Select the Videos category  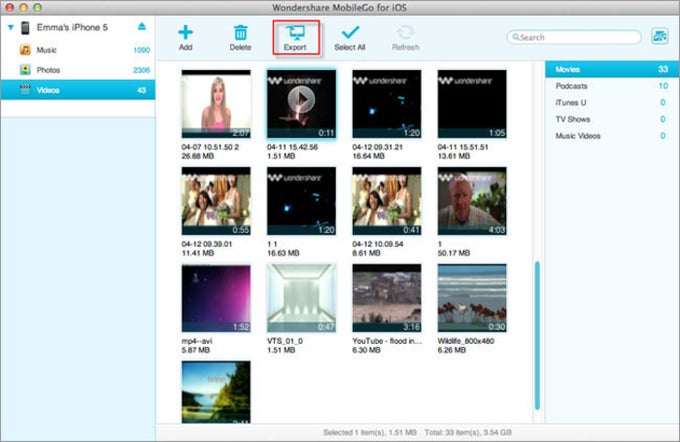click(x=78, y=90)
